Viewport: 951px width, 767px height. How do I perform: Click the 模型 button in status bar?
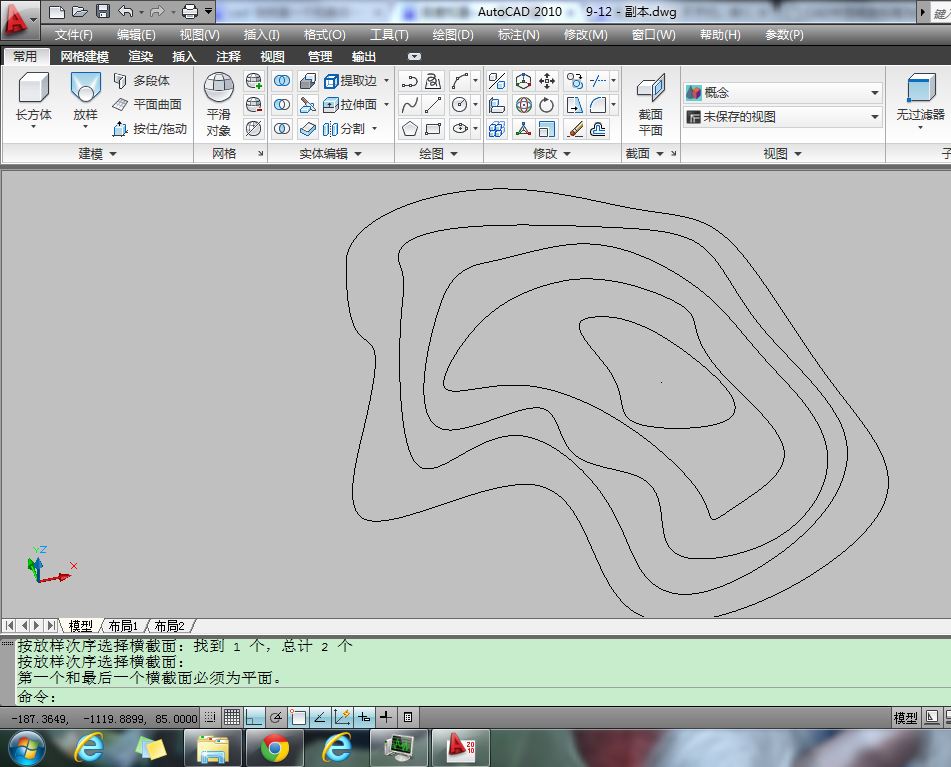click(x=906, y=718)
